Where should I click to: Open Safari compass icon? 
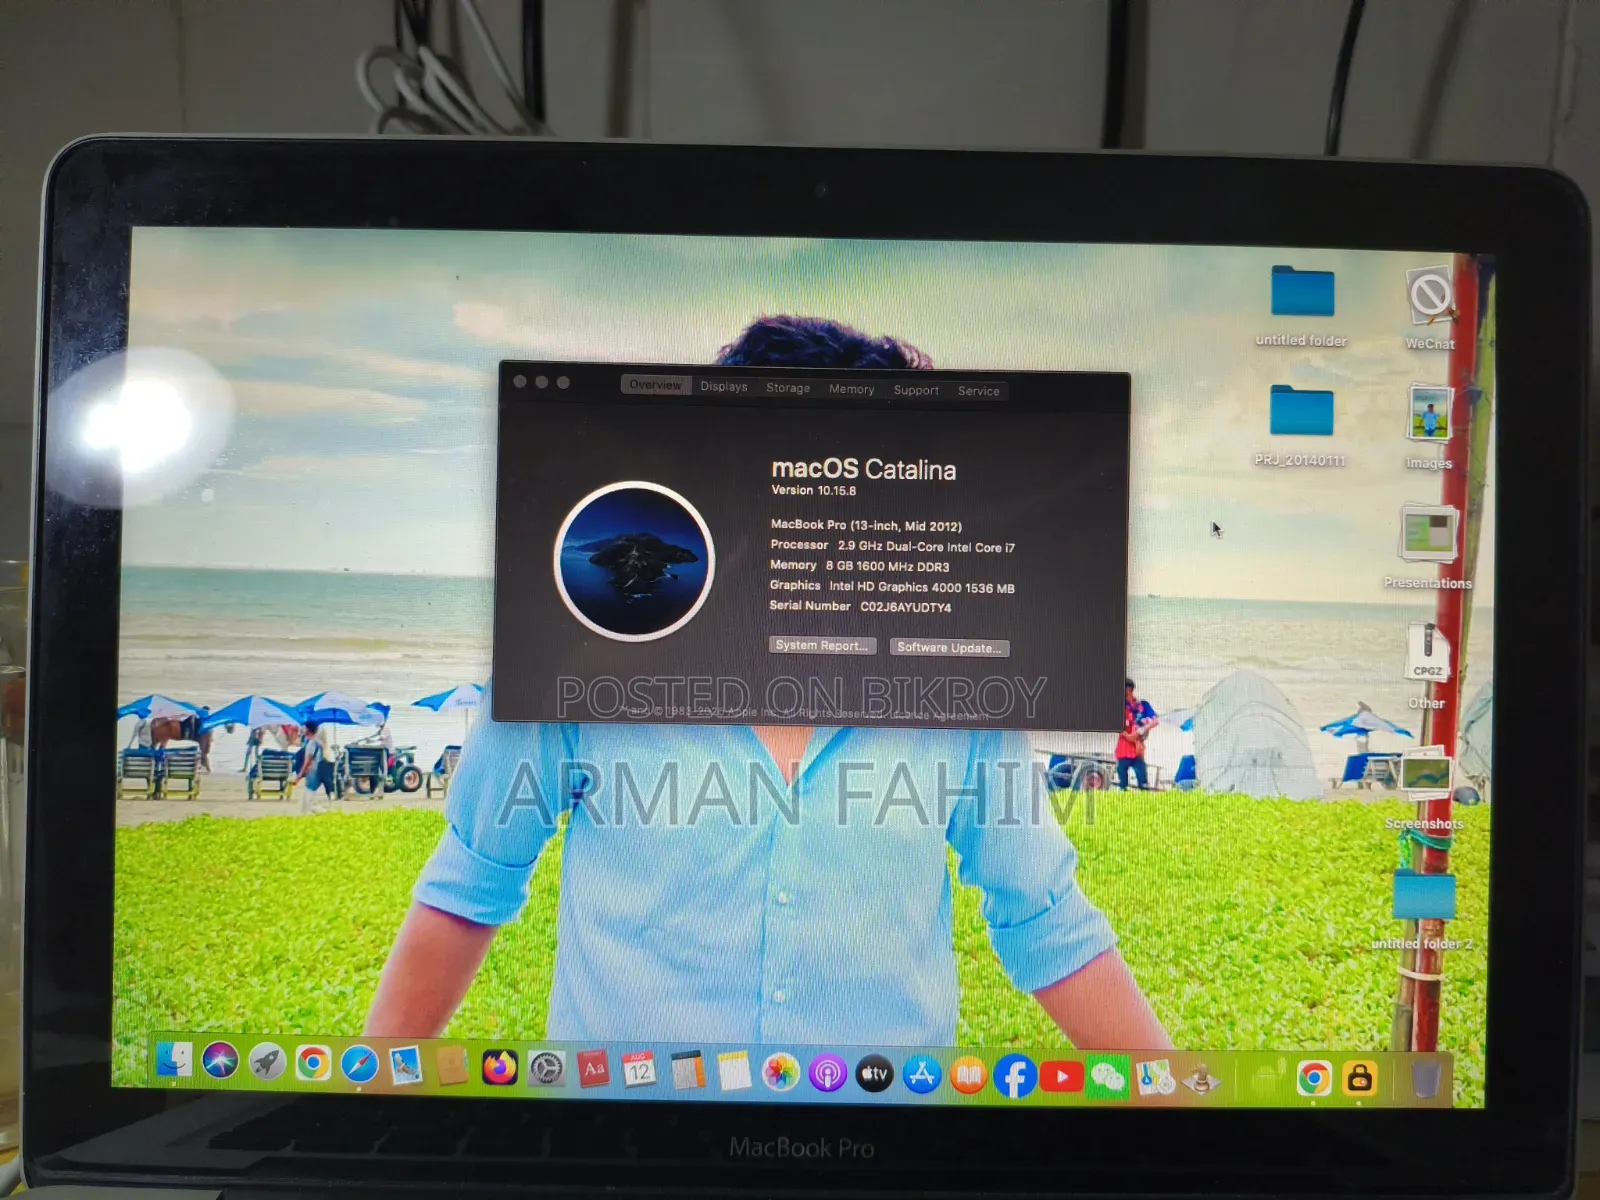[359, 1064]
